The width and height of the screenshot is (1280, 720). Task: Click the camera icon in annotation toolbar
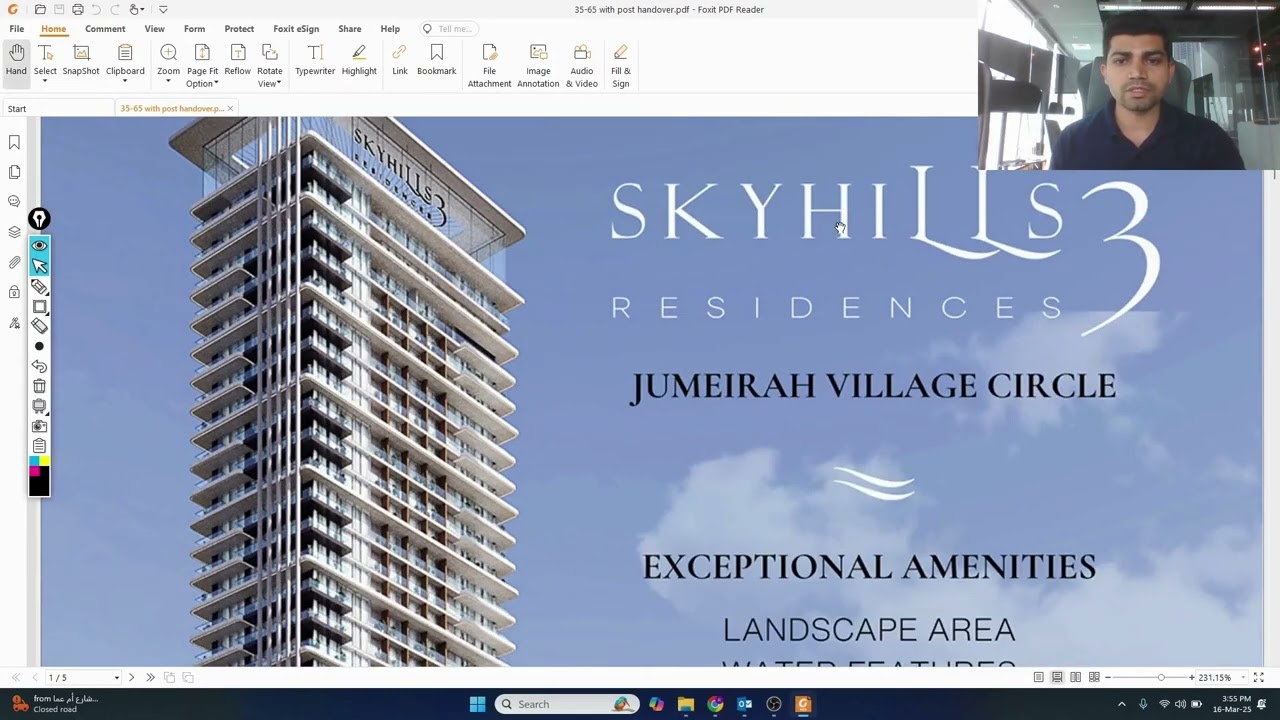pyautogui.click(x=39, y=426)
